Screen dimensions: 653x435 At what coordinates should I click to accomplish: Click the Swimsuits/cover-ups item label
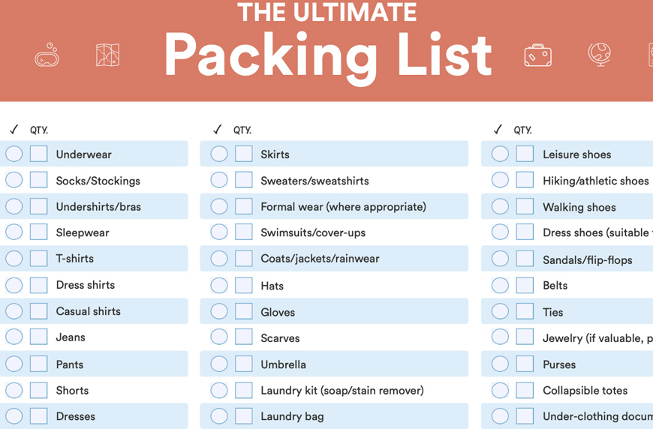pos(313,233)
